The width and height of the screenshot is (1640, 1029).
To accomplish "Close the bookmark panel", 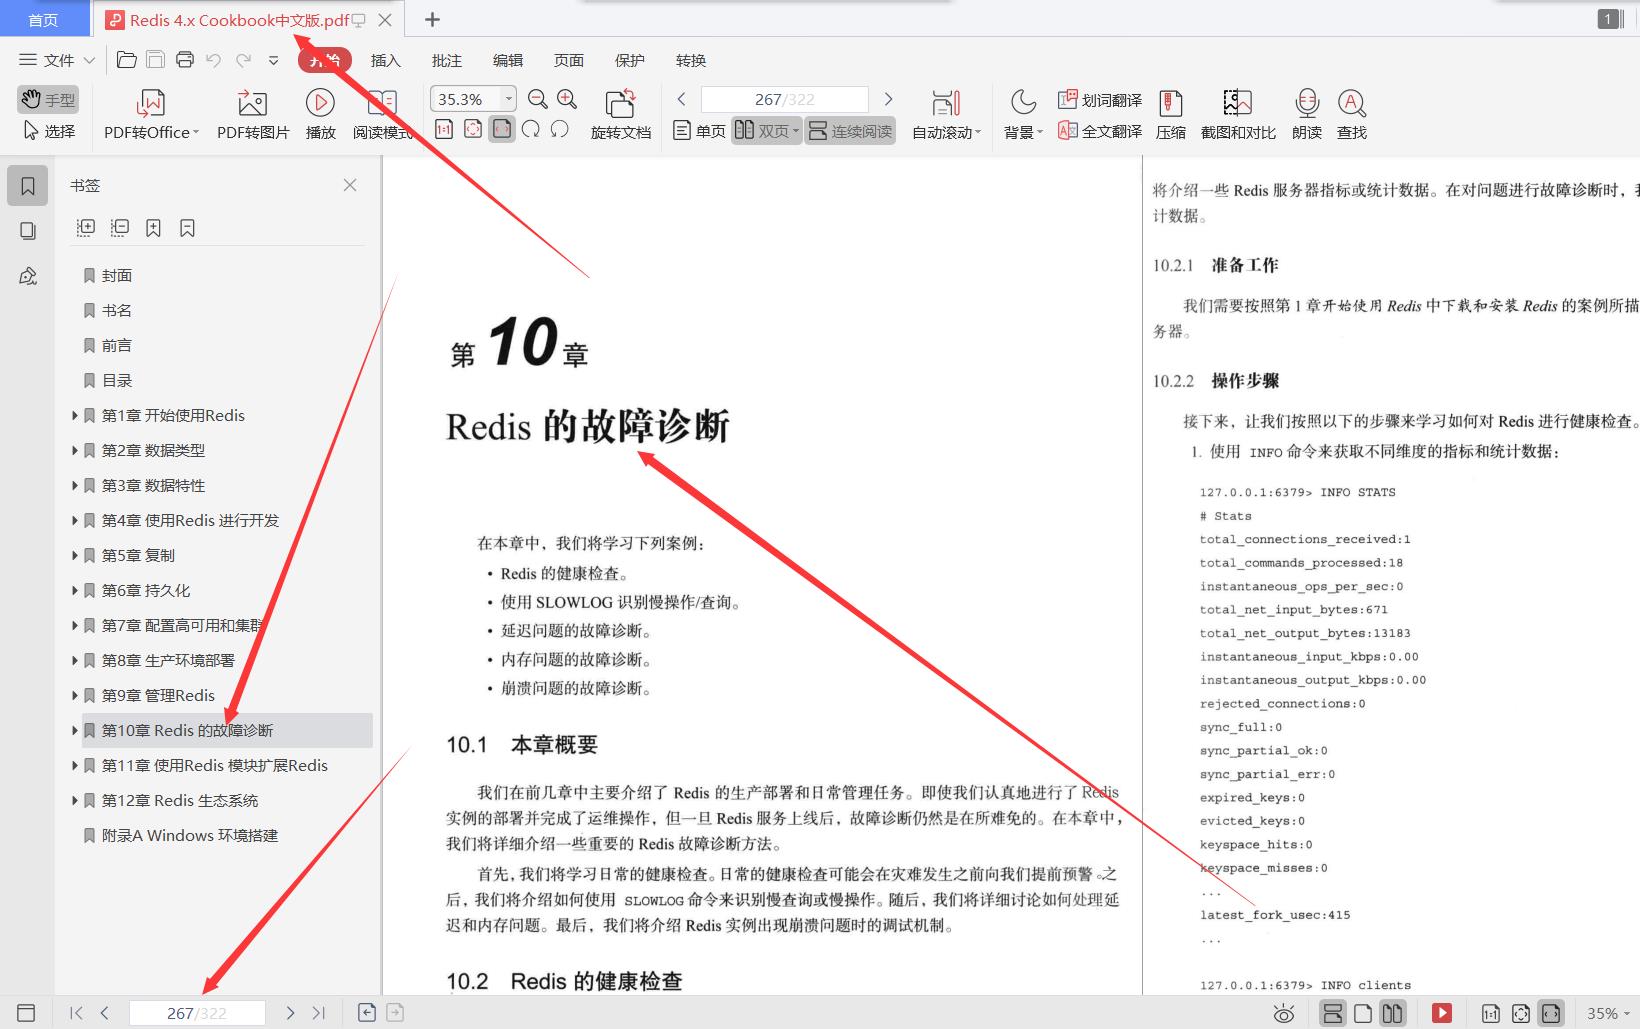I will 350,185.
